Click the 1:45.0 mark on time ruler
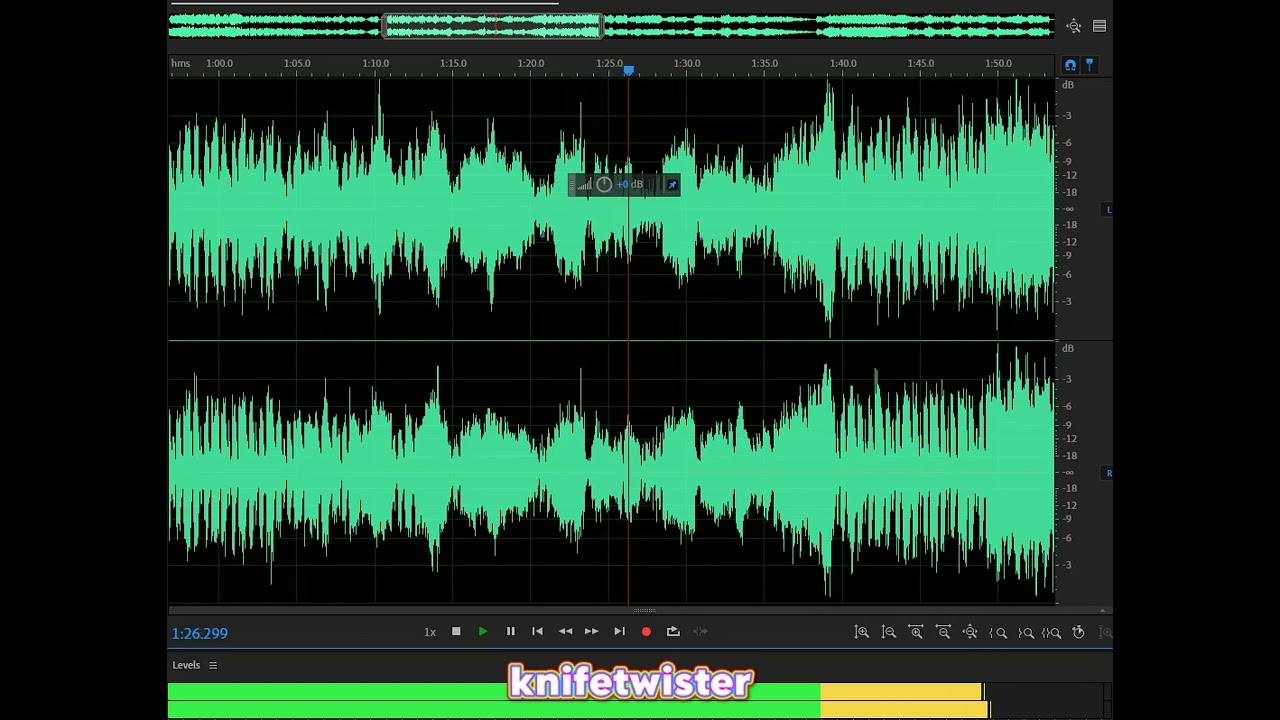This screenshot has height=720, width=1280. point(921,63)
